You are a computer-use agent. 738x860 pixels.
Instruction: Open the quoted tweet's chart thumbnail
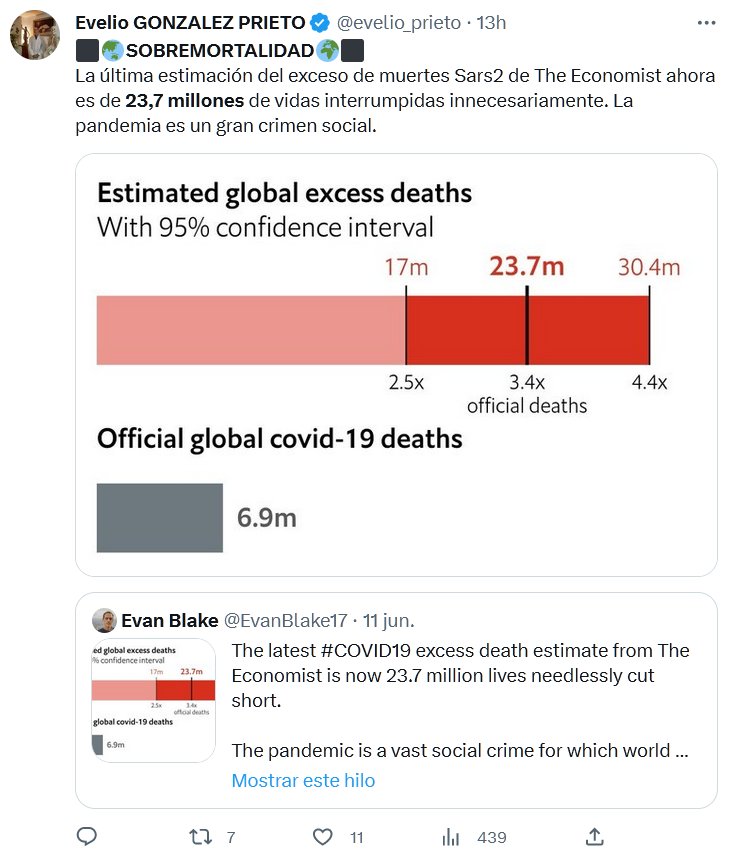153,699
